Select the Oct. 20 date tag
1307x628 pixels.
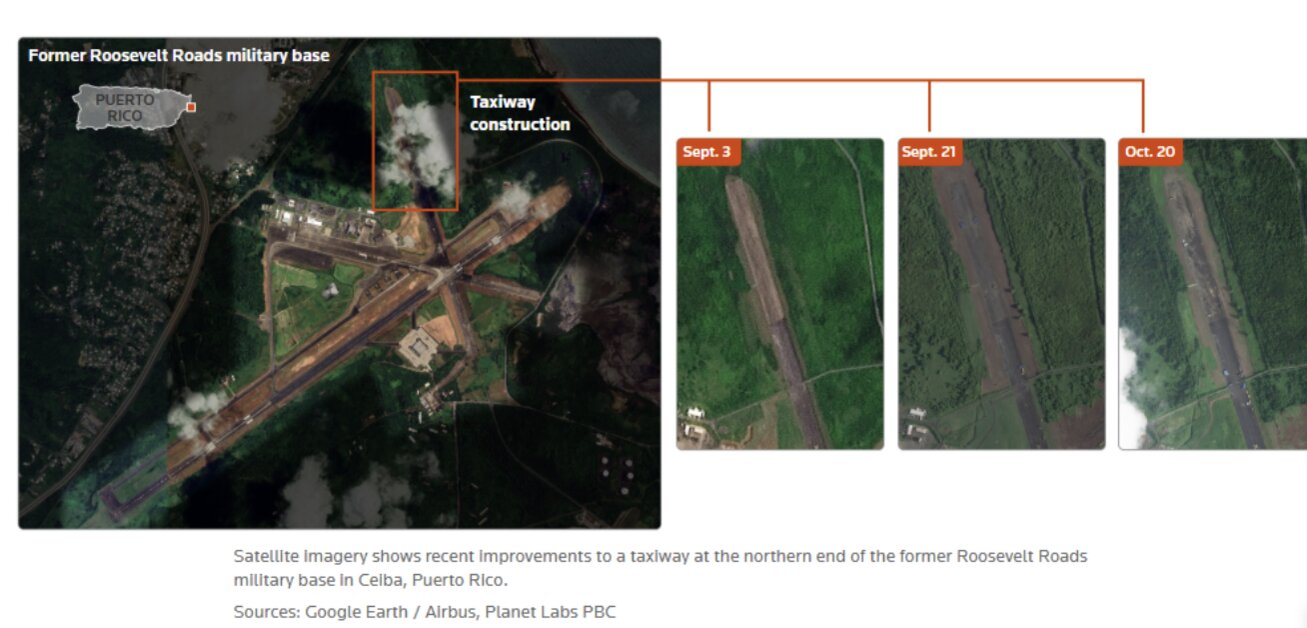click(1148, 152)
